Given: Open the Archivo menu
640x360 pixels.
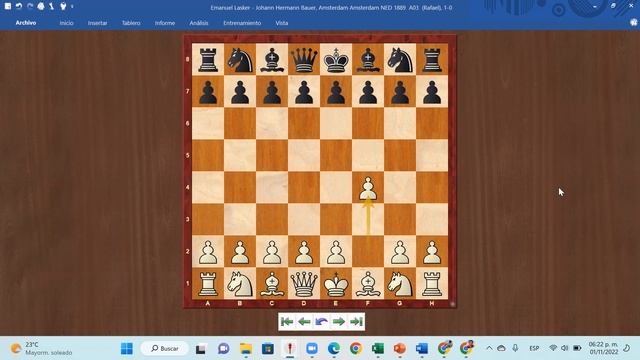Looking at the screenshot, I should pyautogui.click(x=26, y=23).
